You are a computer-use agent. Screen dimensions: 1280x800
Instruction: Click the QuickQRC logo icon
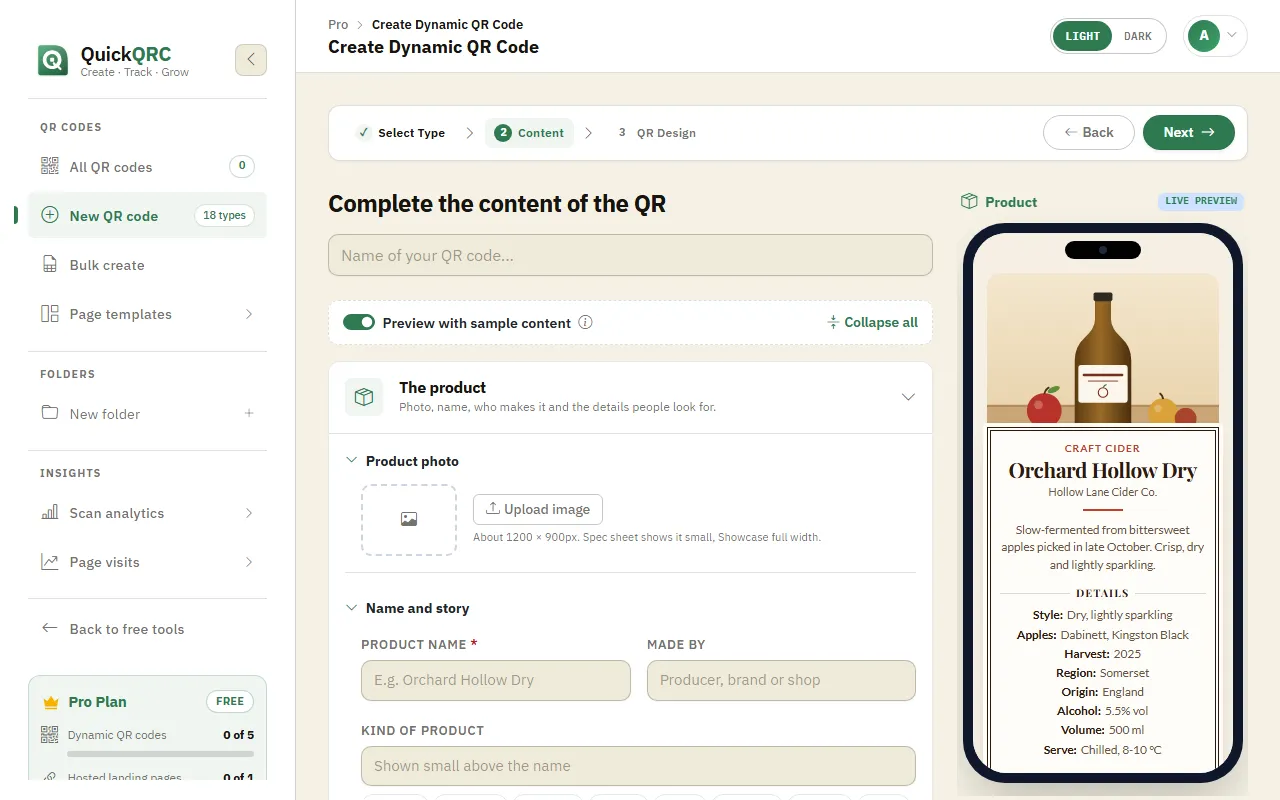coord(53,60)
